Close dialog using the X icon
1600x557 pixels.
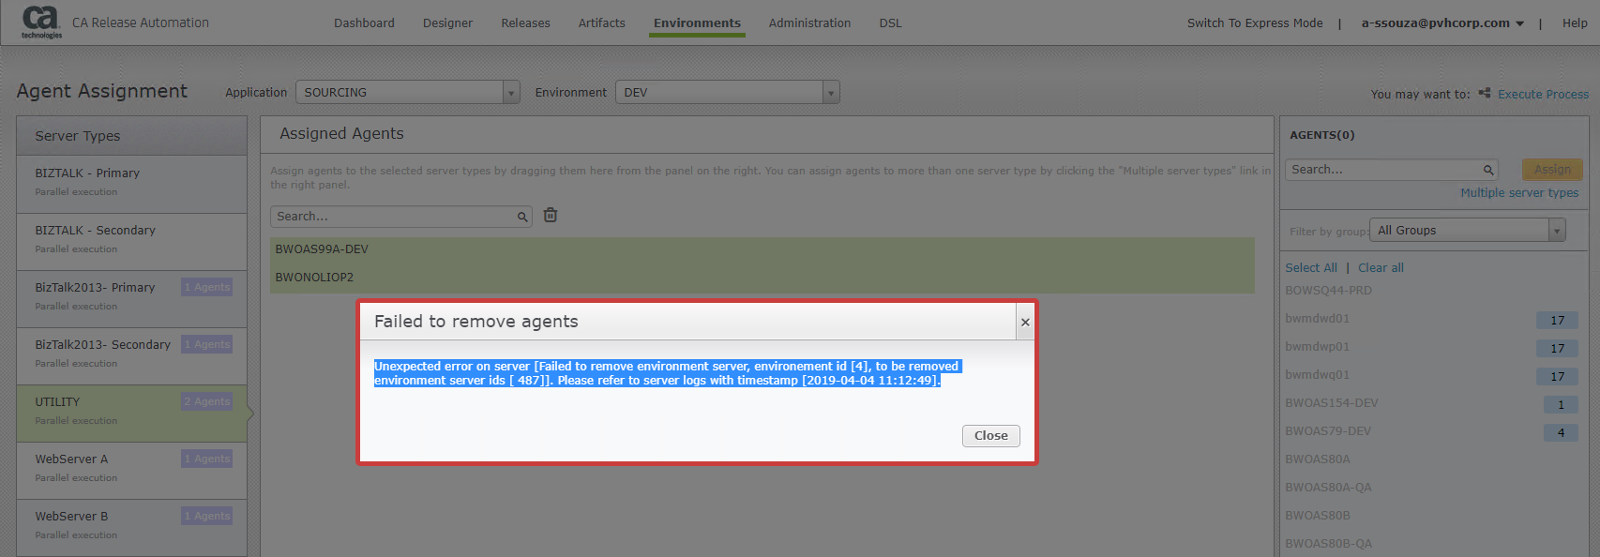[x=1025, y=322]
